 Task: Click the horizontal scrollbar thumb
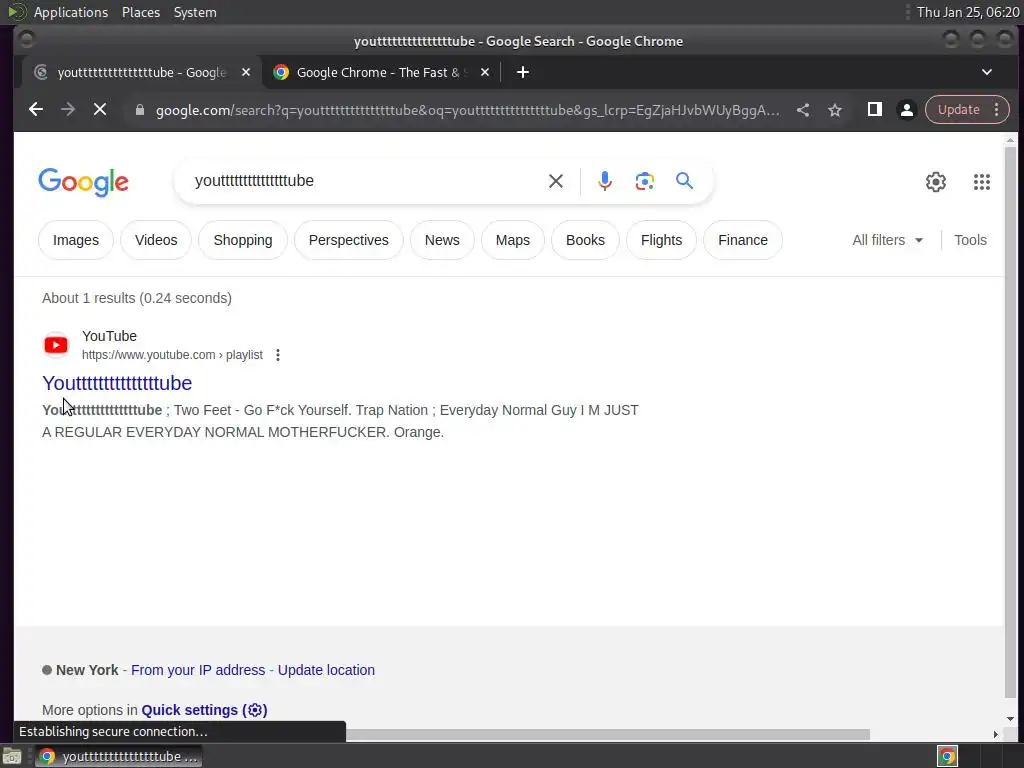607,735
